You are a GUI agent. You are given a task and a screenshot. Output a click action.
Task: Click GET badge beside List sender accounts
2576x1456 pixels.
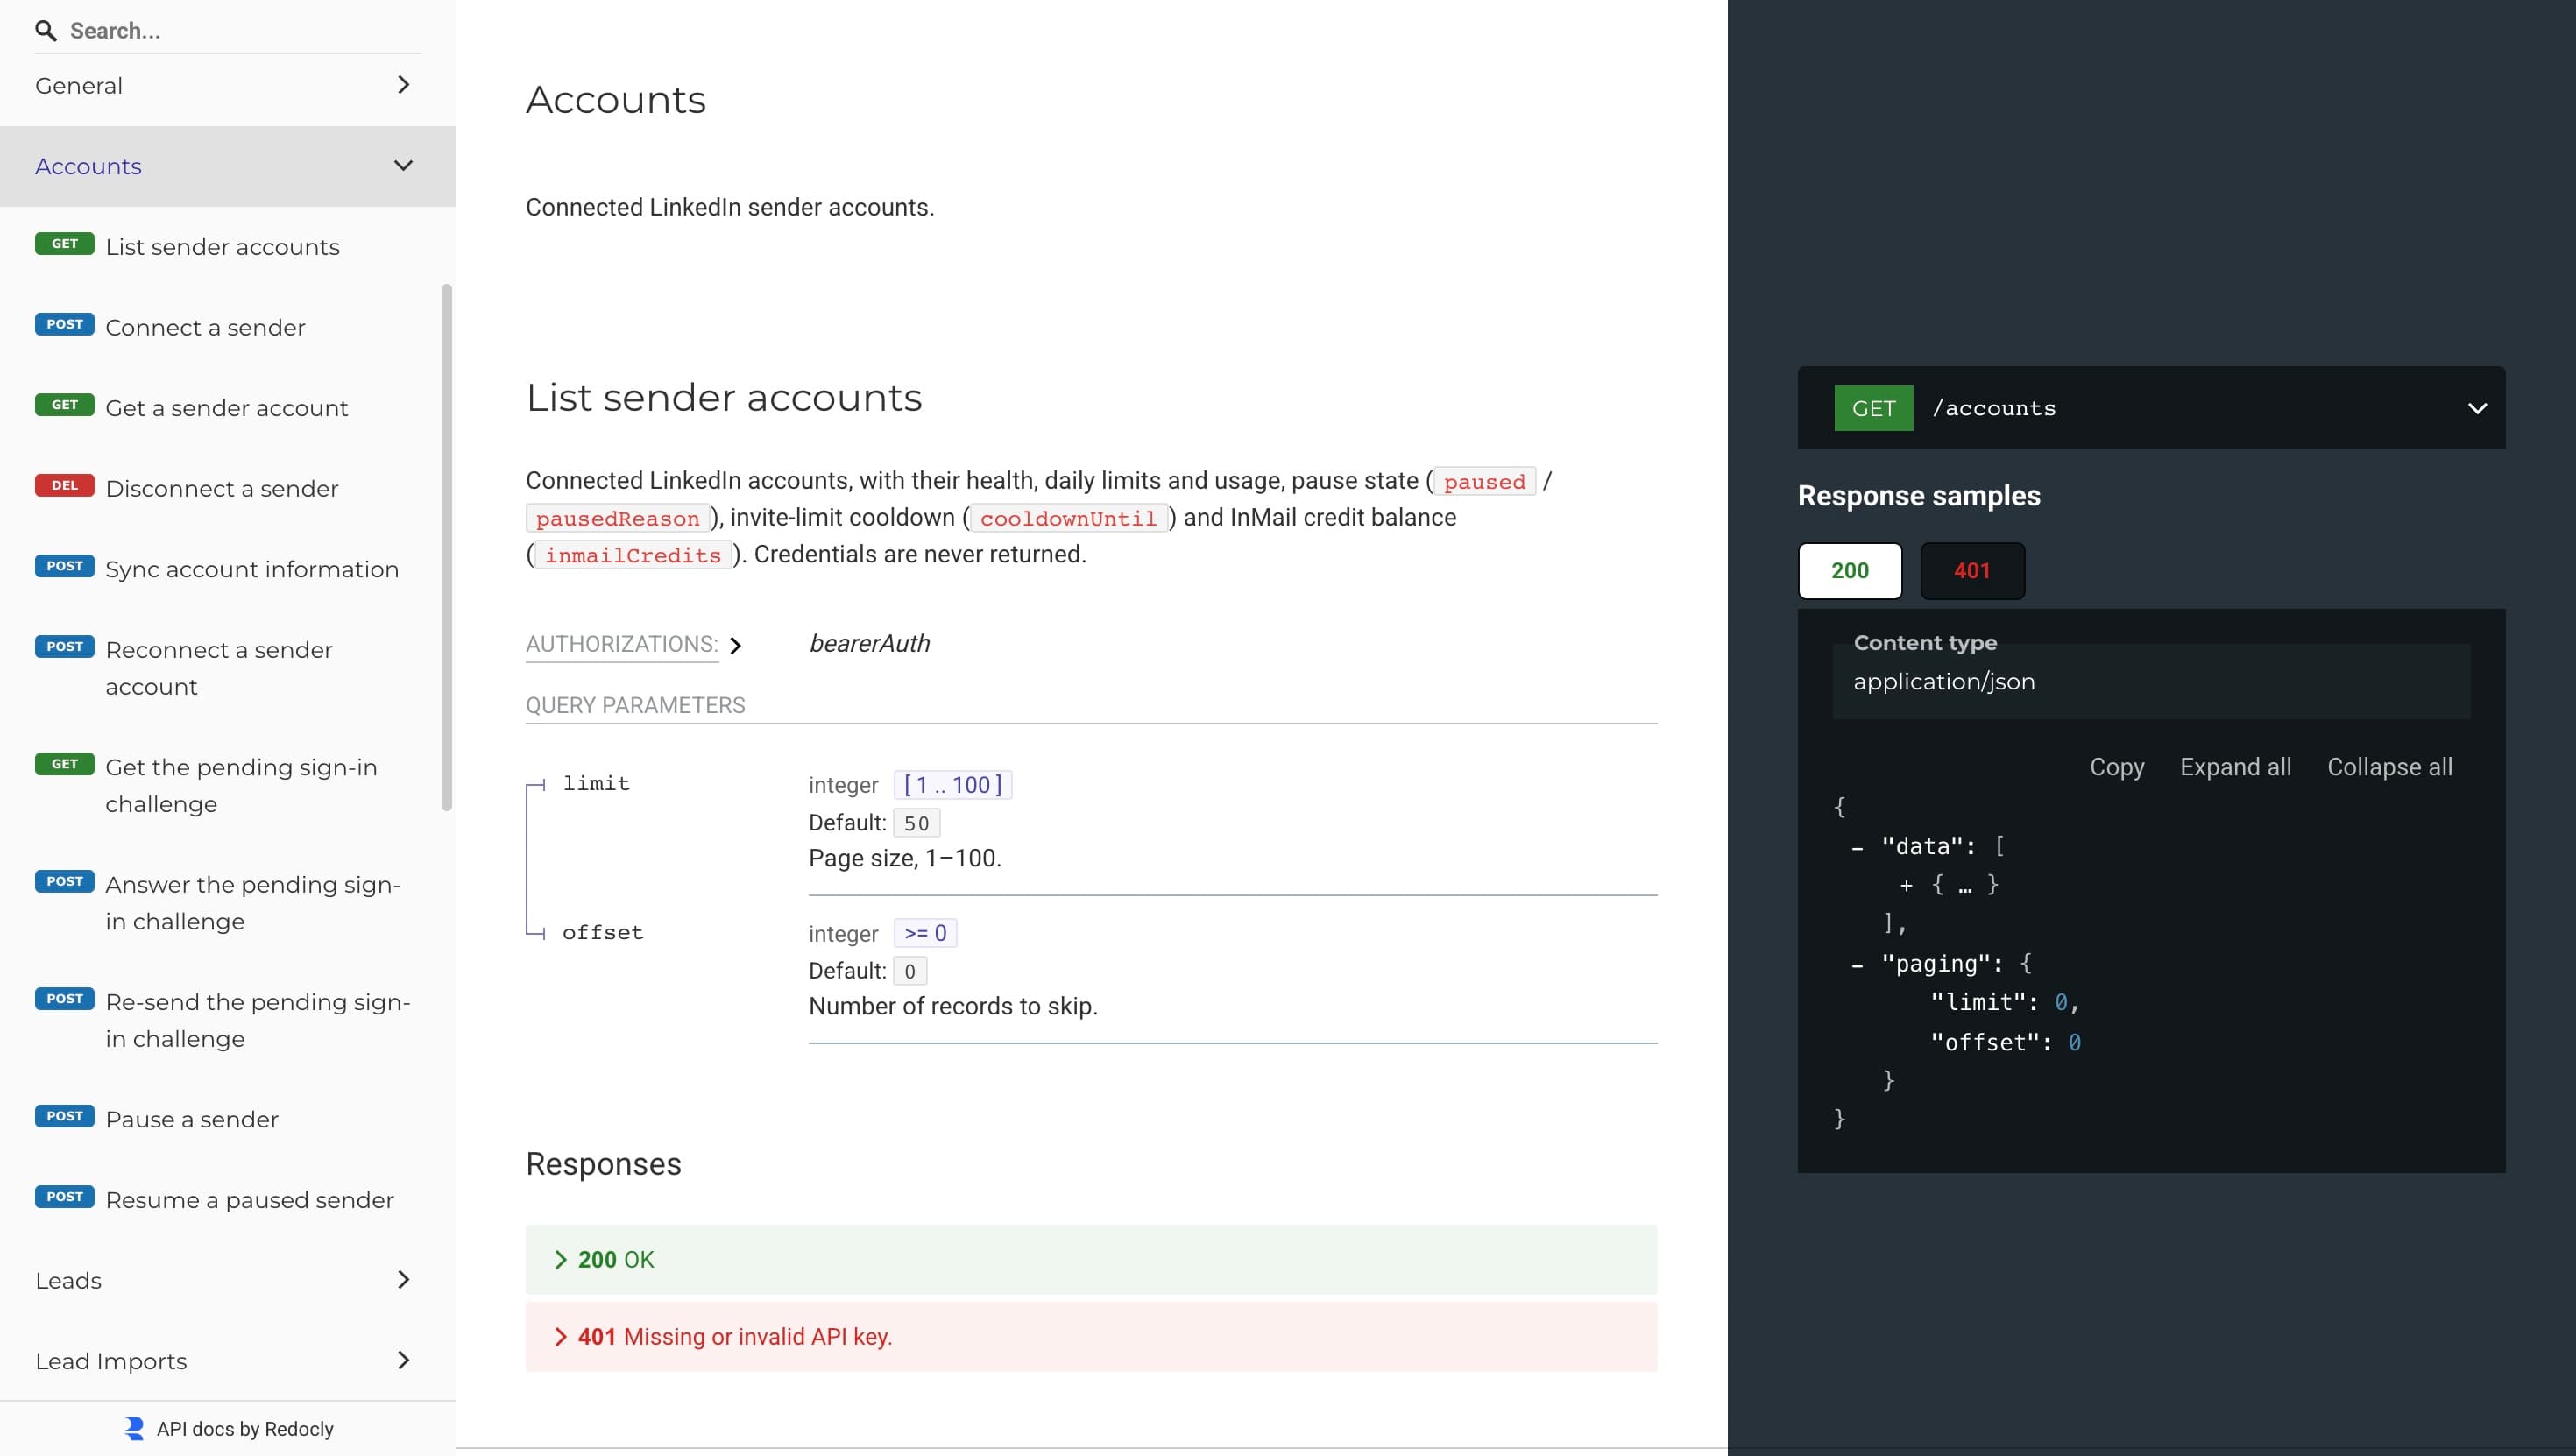click(x=65, y=244)
